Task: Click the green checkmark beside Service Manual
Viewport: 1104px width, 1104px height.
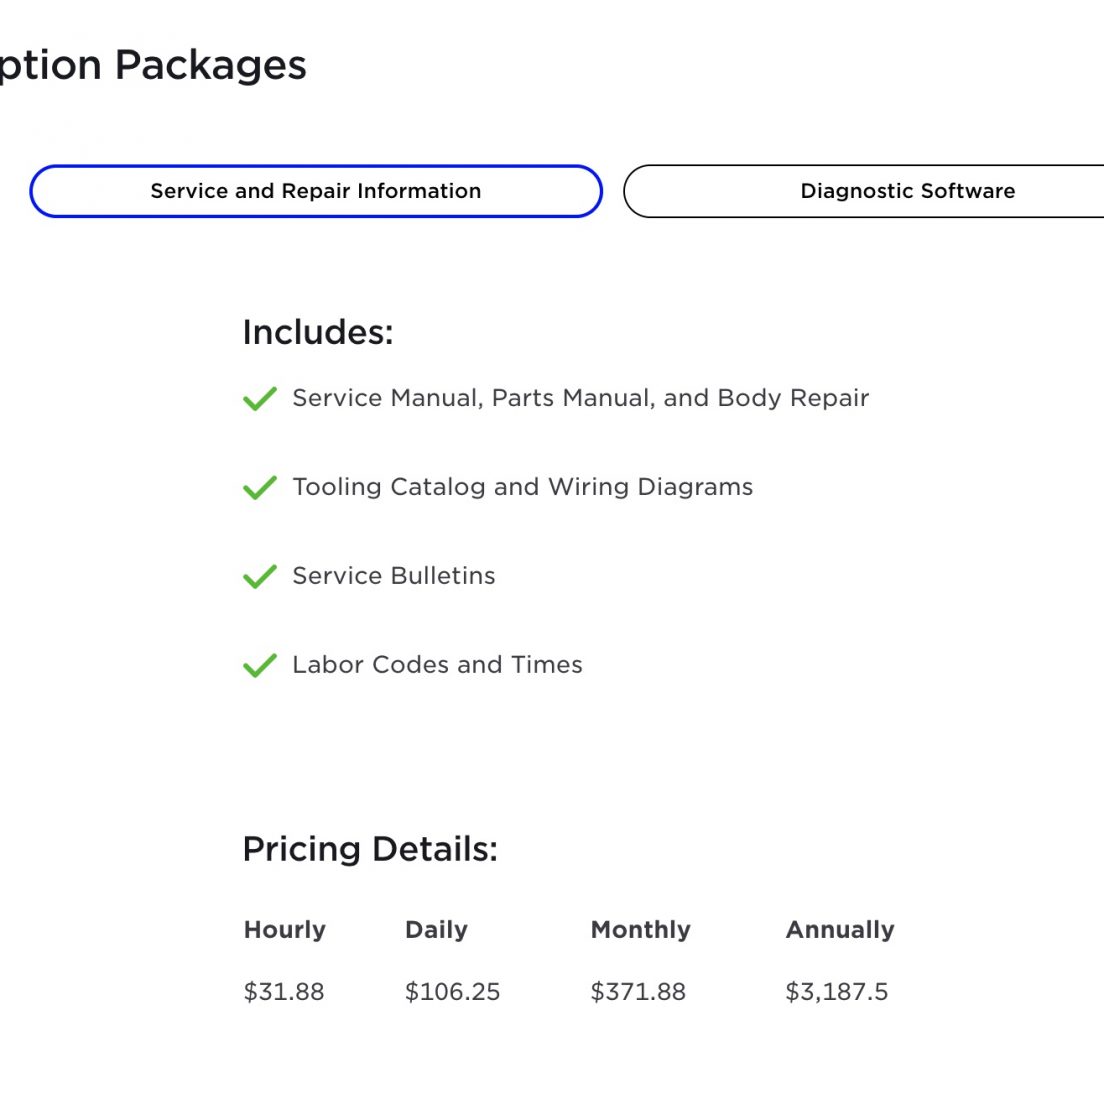Action: [x=260, y=399]
